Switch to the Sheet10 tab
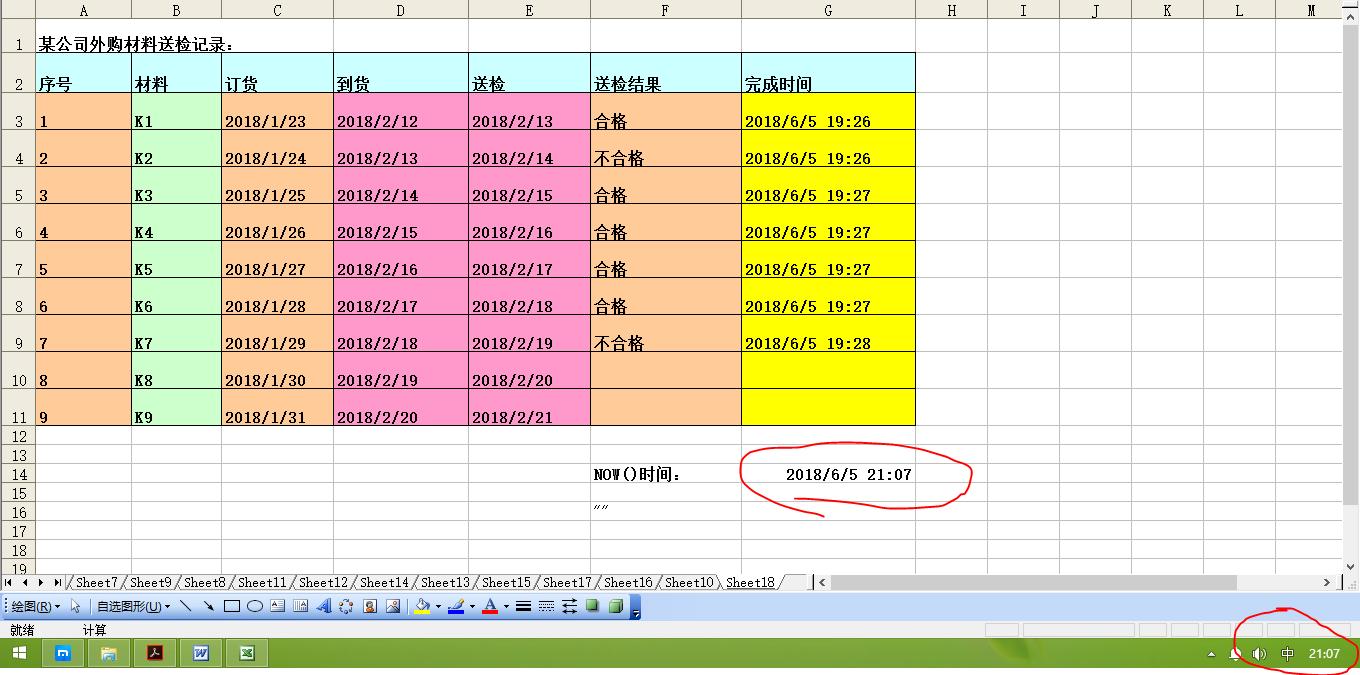This screenshot has width=1360, height=675. [688, 581]
